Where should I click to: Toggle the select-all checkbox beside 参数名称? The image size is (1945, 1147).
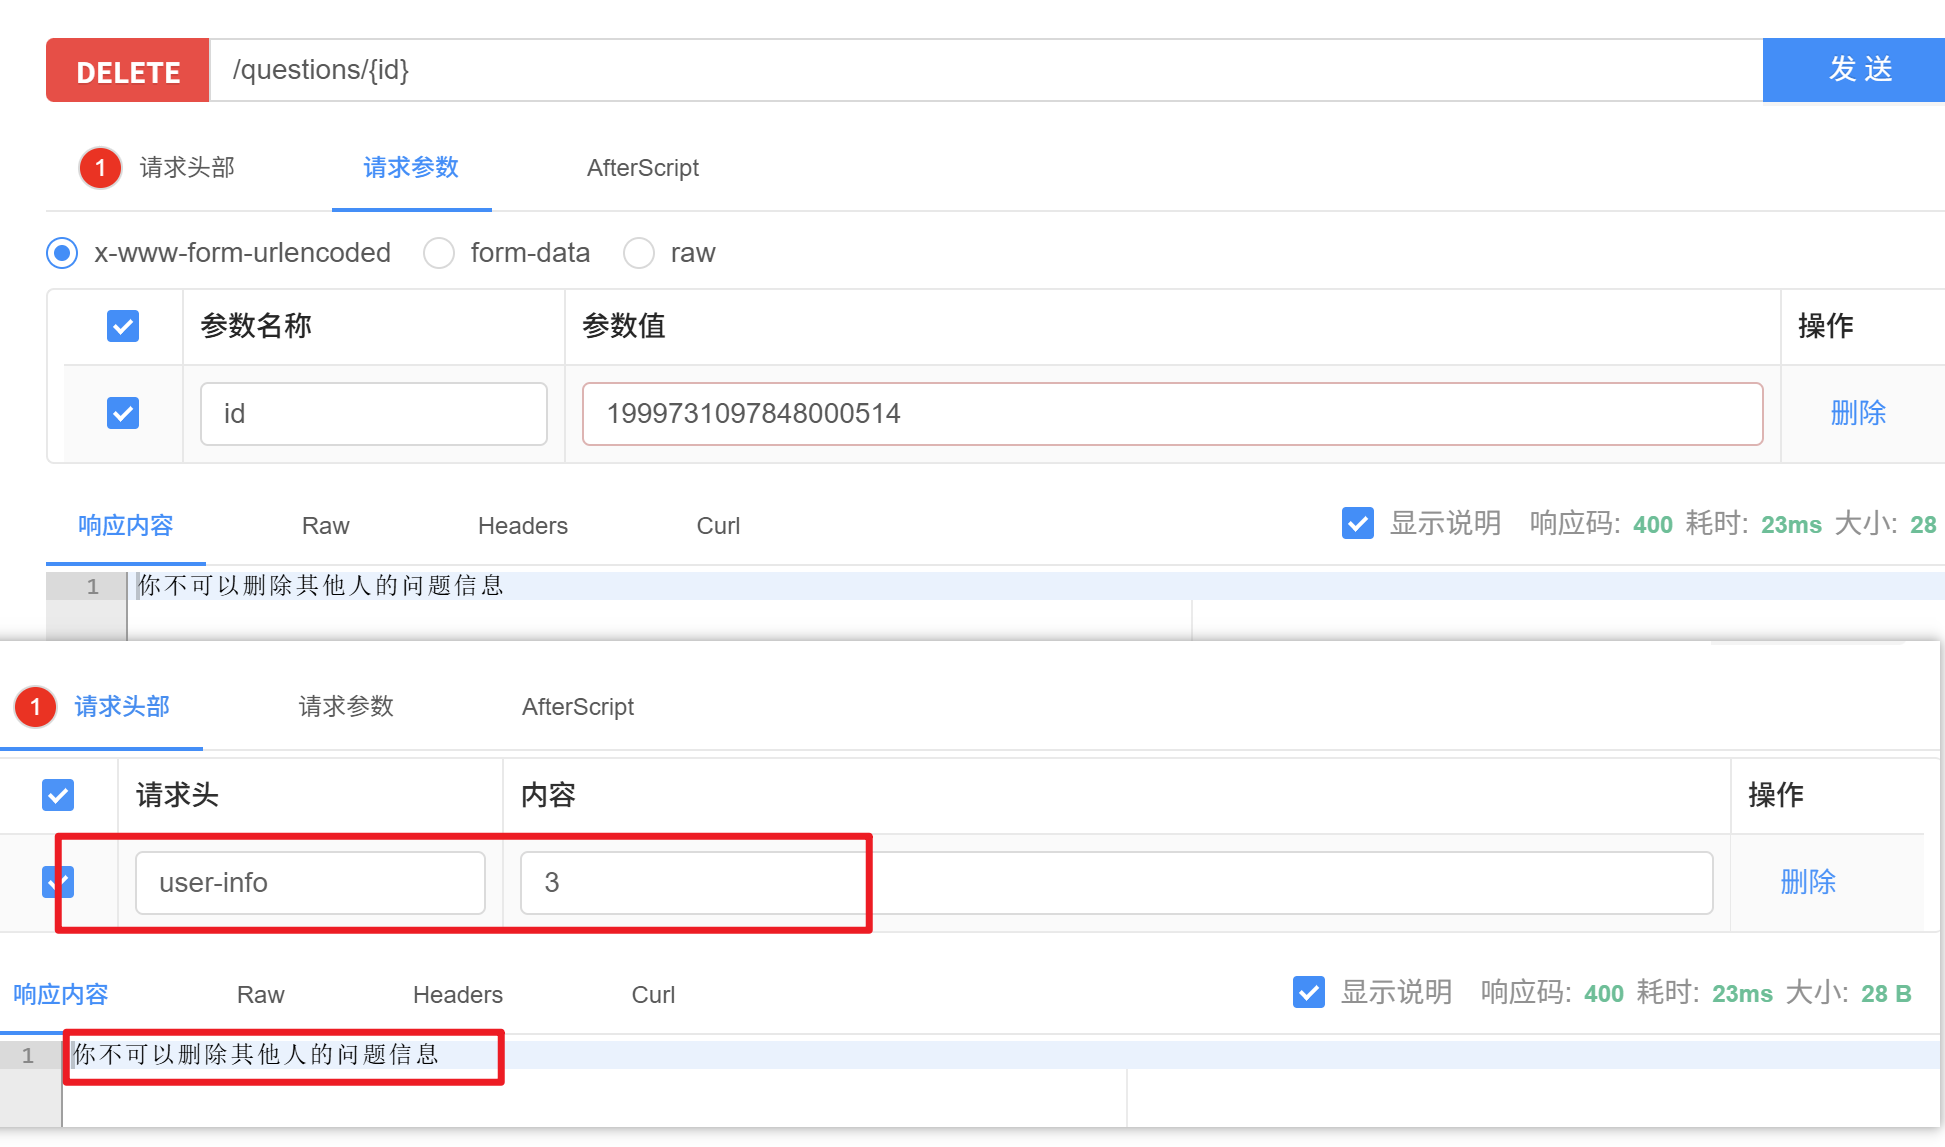(x=123, y=326)
